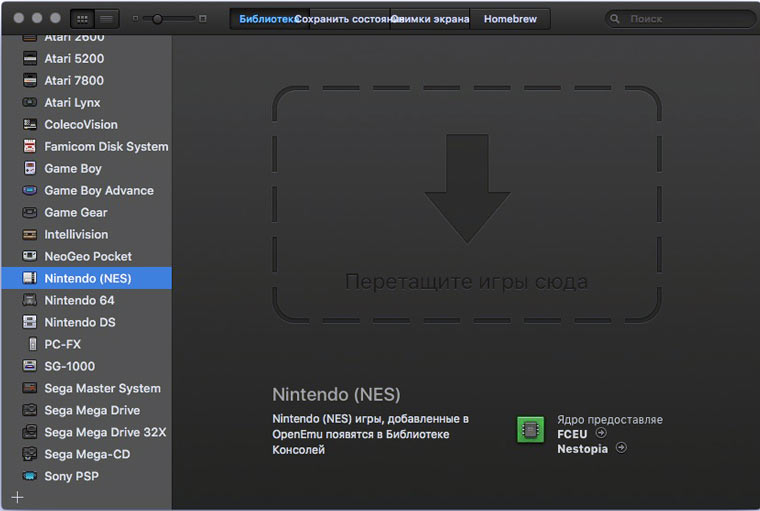
Task: Click the Atari Lynx label
Action: [x=72, y=103]
